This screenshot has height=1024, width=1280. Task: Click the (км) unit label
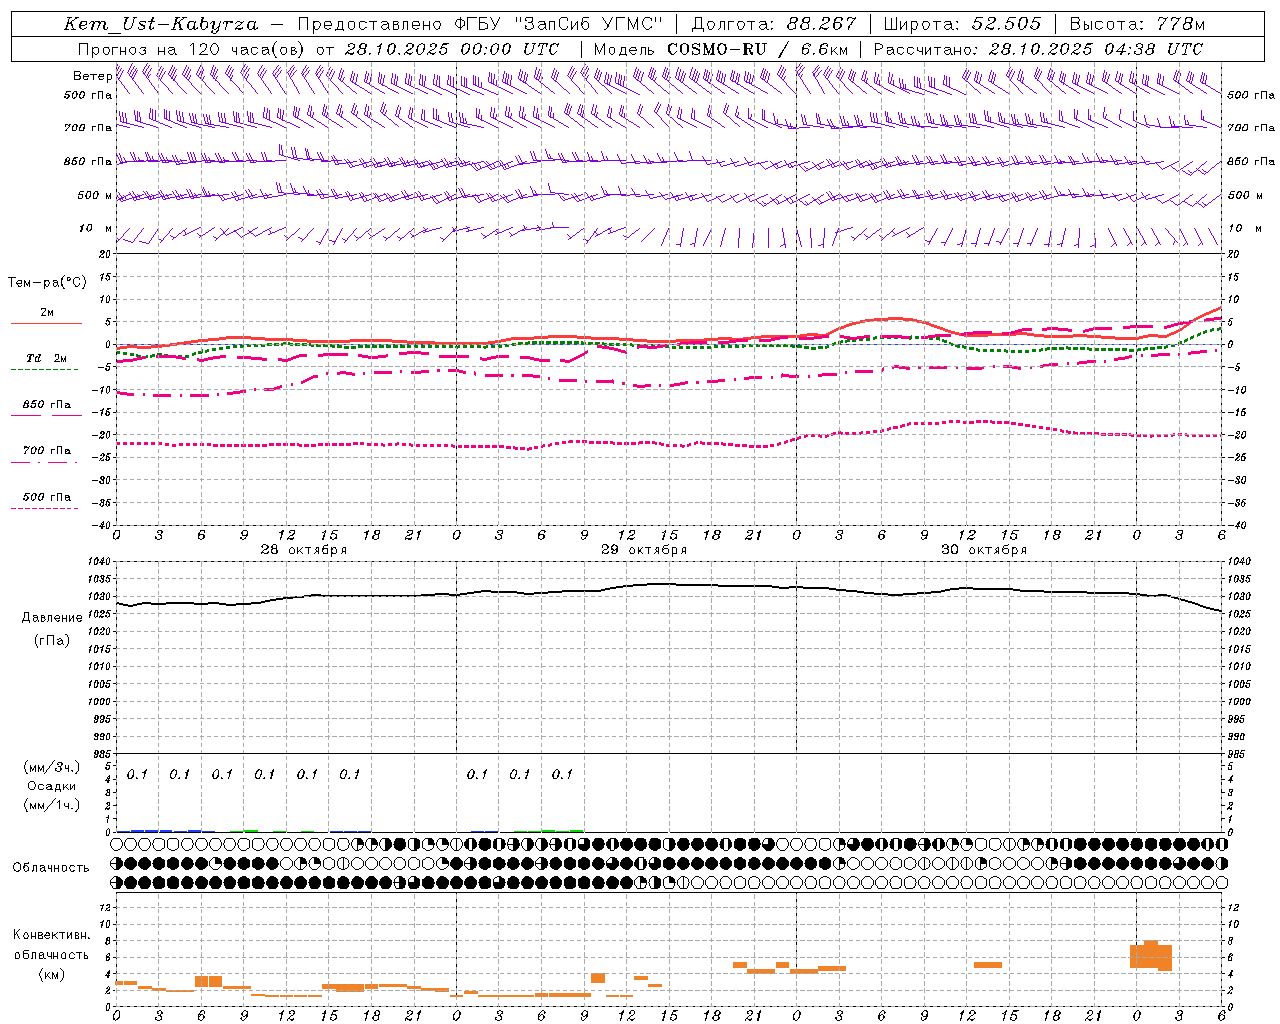pyautogui.click(x=51, y=974)
